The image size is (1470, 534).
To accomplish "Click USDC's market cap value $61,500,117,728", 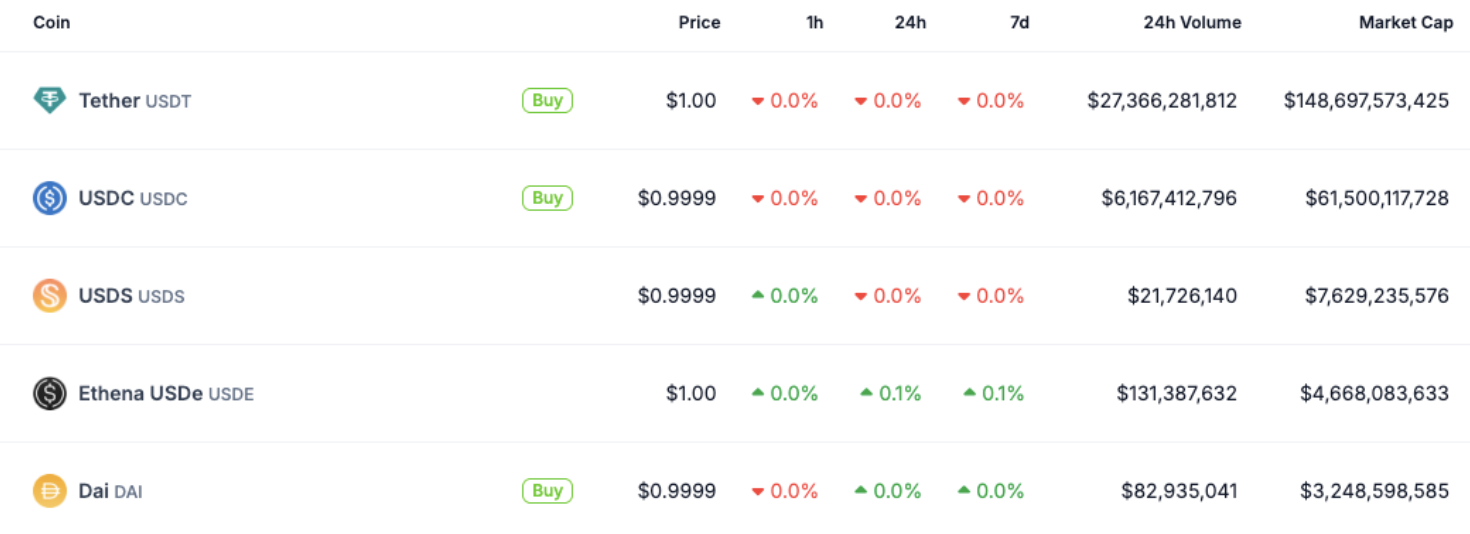I will point(1377,198).
